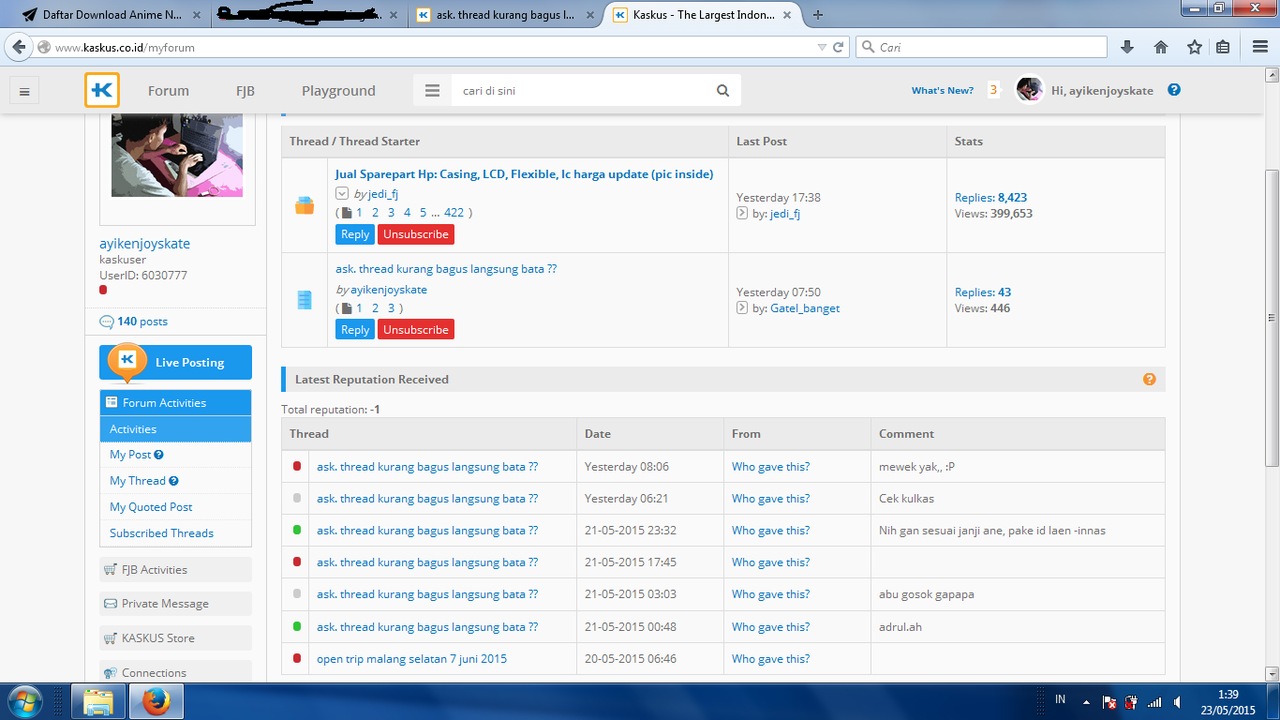
Task: Expand Connections section
Action: click(175, 673)
